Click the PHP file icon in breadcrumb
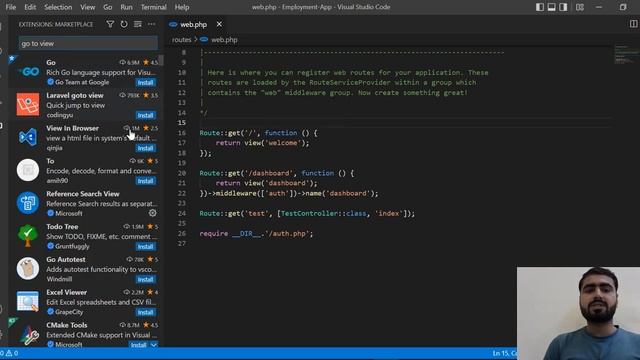The height and width of the screenshot is (360, 640). coord(204,40)
